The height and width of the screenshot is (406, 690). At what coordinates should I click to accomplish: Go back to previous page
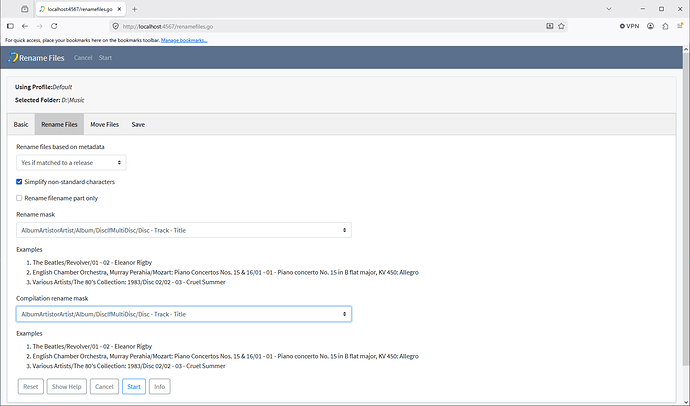point(25,26)
